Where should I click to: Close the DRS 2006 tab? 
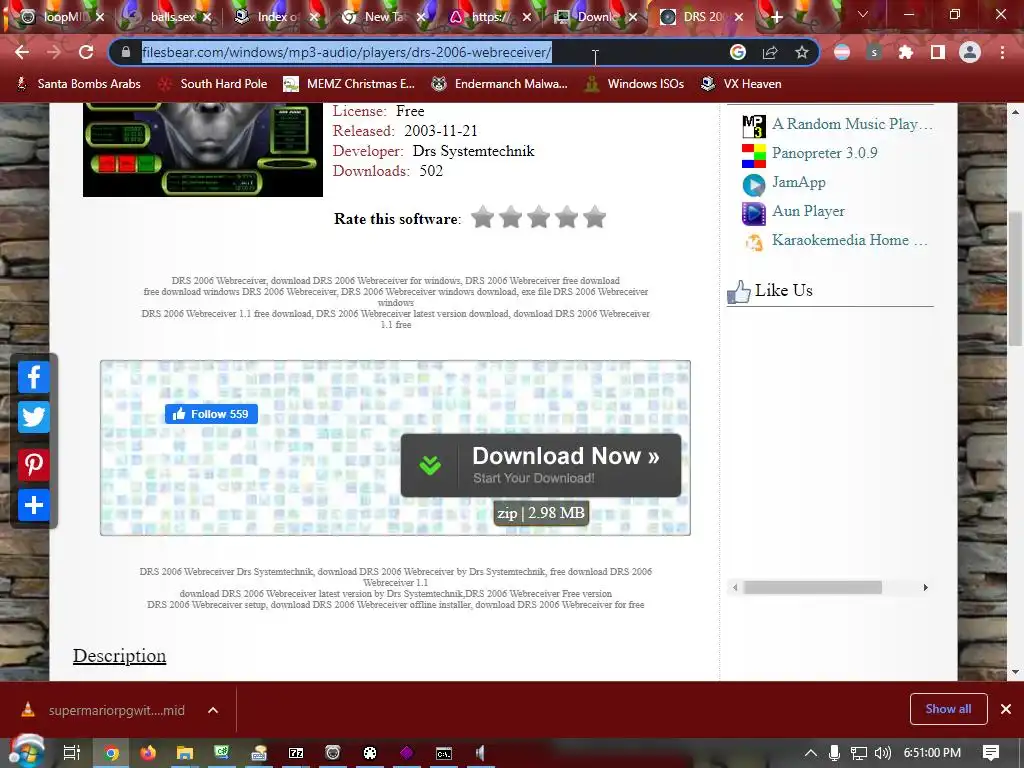pyautogui.click(x=739, y=17)
